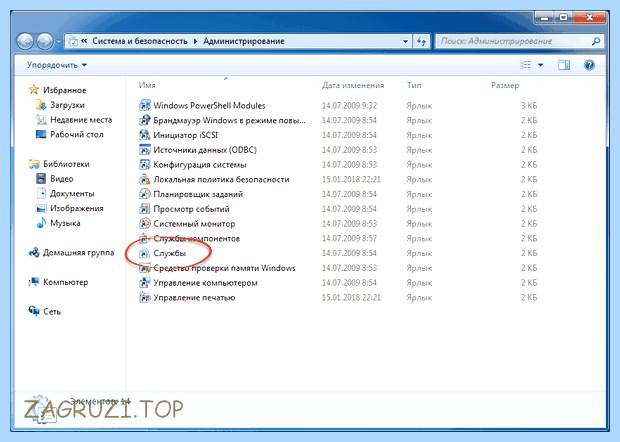Click "Ярлык" type in Службы row

[419, 253]
